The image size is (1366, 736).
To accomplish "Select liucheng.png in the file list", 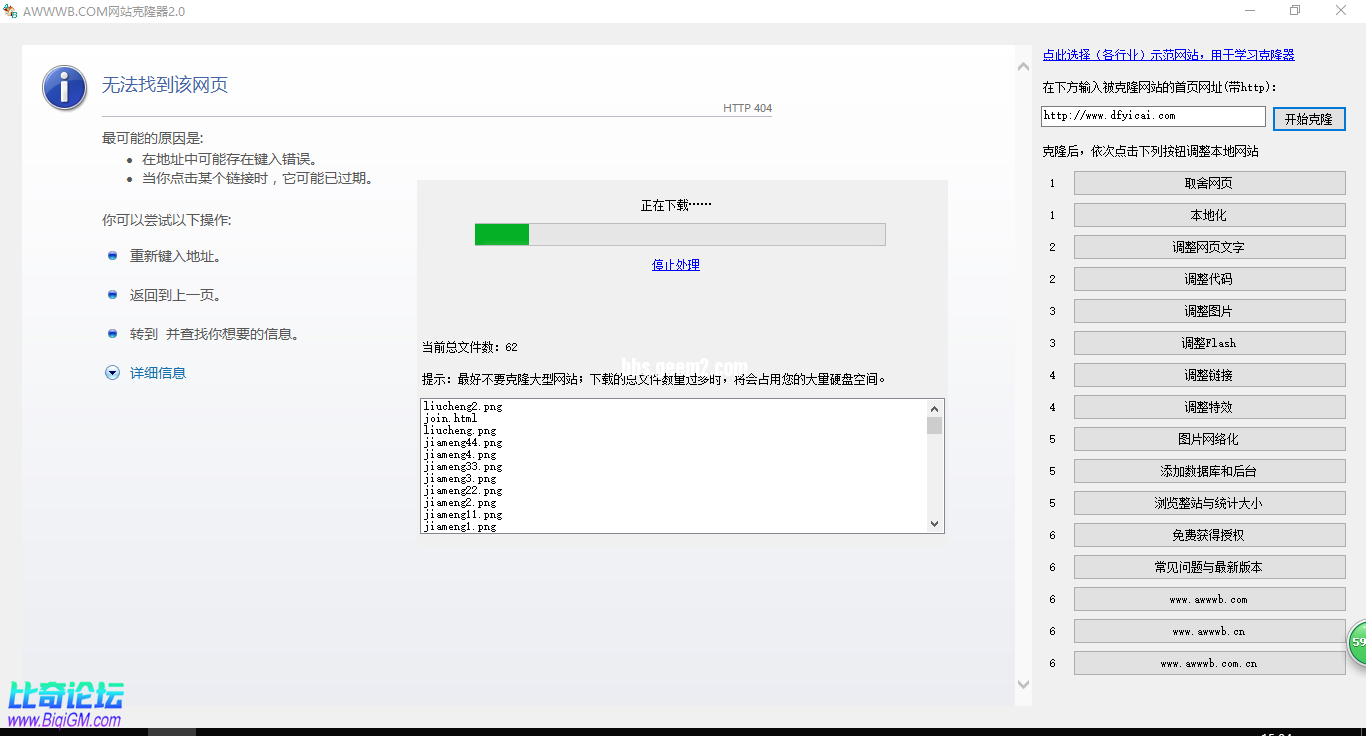I will point(460,431).
